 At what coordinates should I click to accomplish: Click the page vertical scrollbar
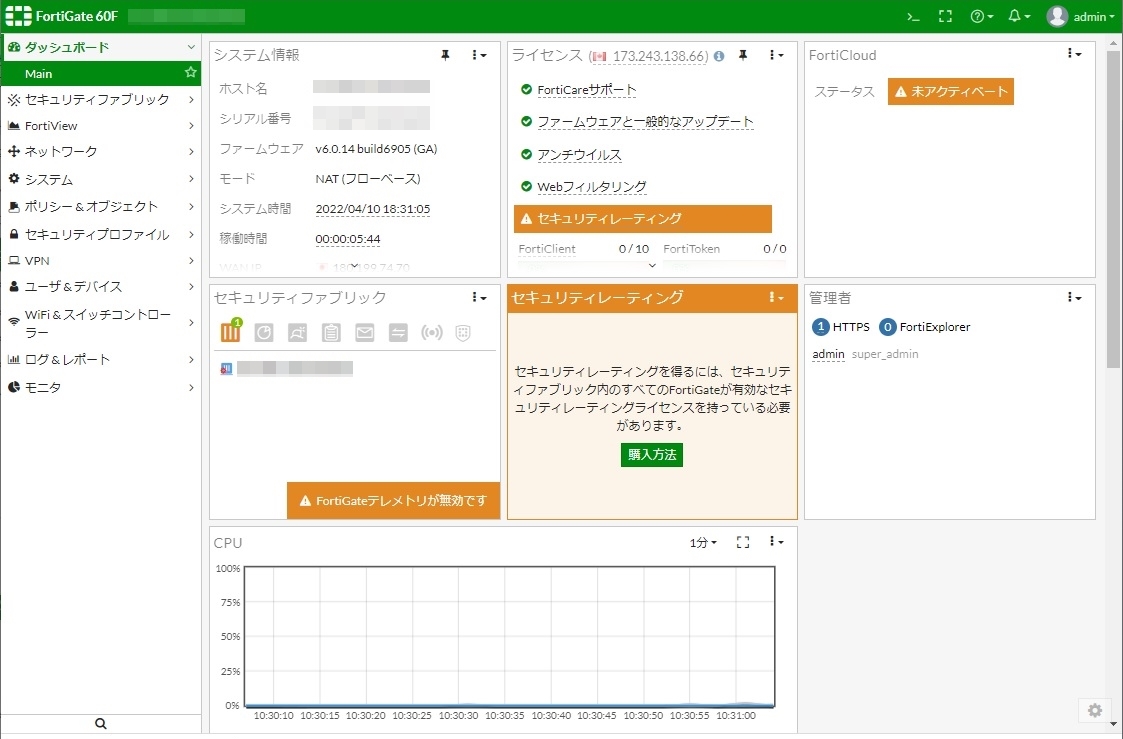pyautogui.click(x=1114, y=208)
